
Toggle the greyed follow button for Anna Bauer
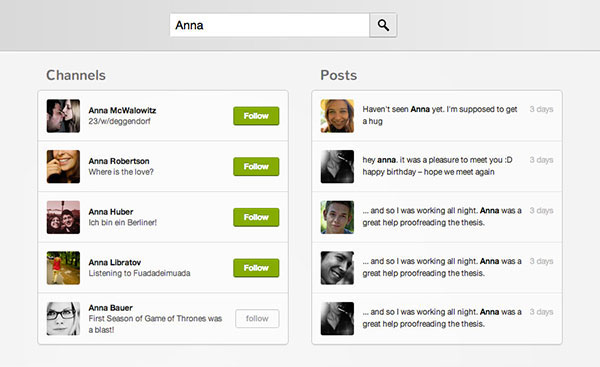tap(257, 318)
